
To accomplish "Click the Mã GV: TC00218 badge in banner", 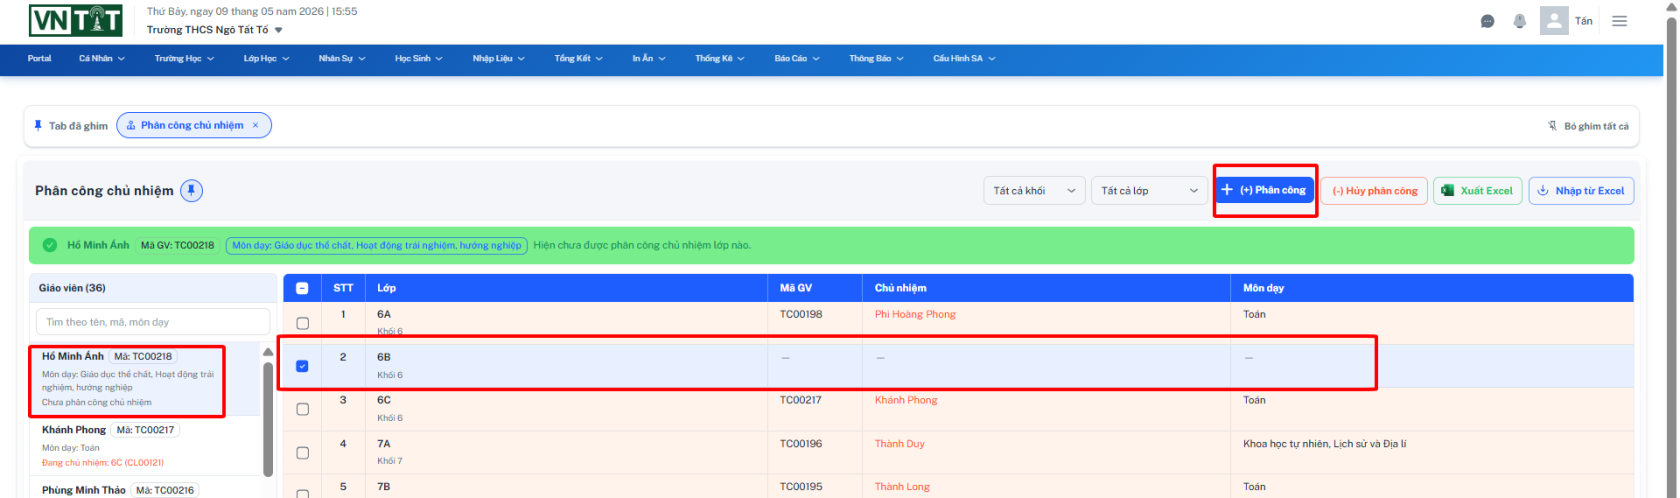I will tap(177, 245).
